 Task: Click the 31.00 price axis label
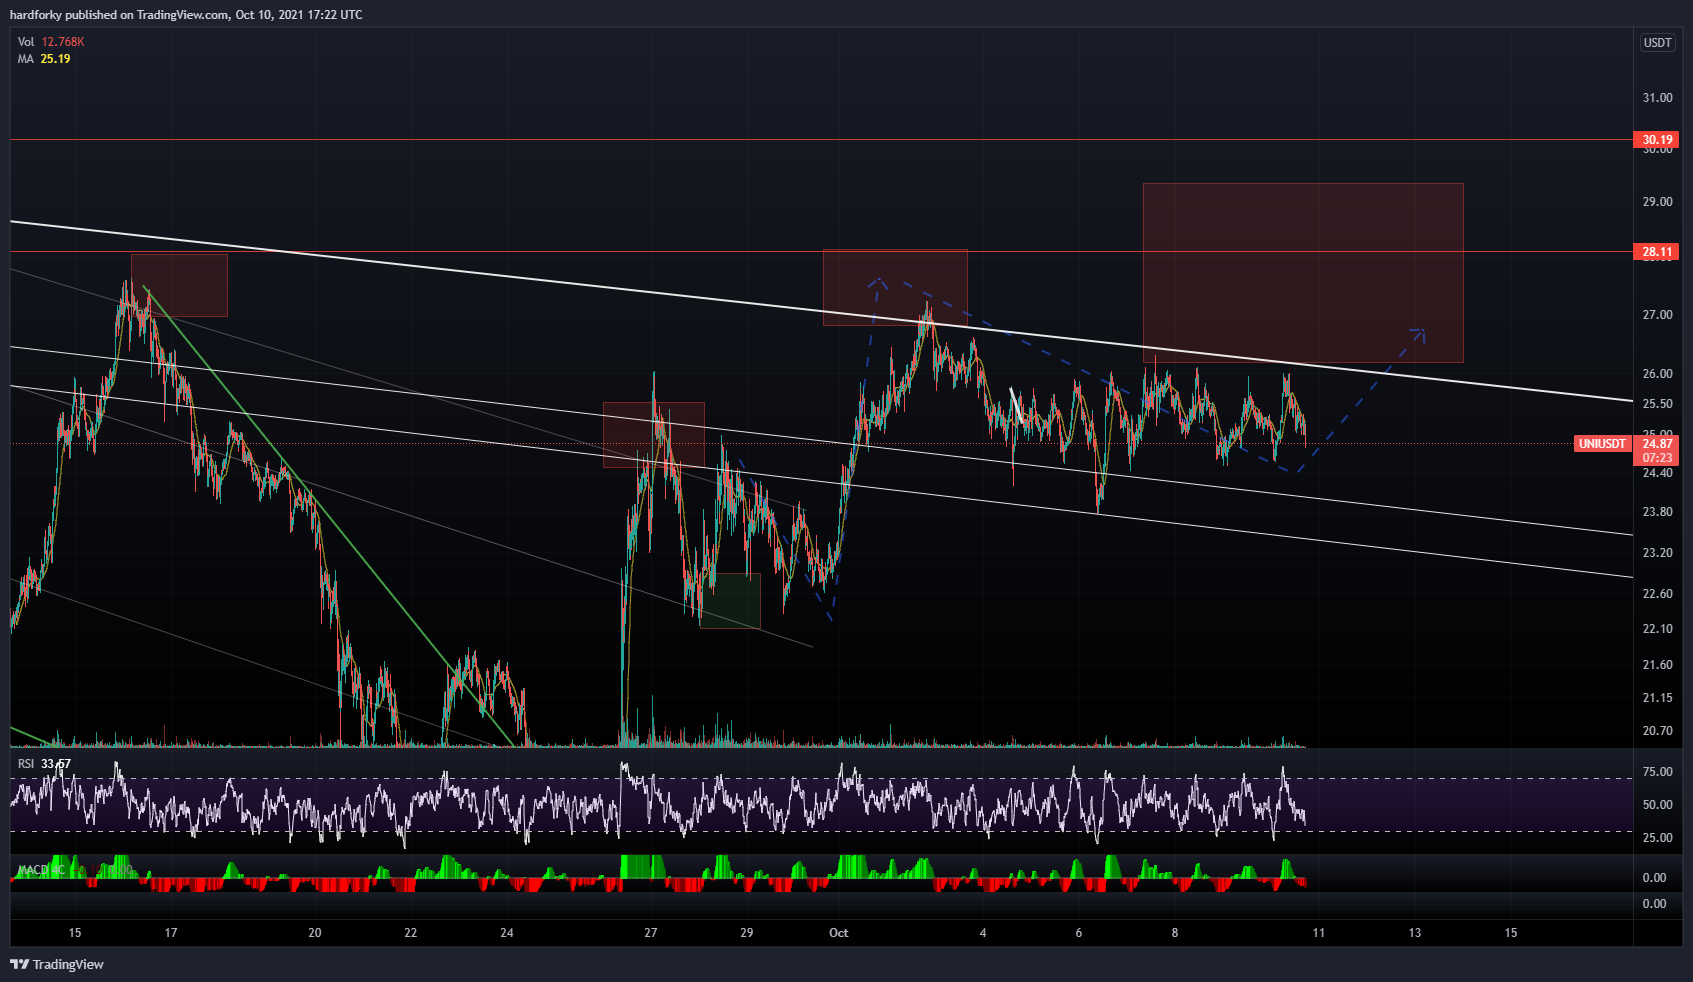(x=1657, y=98)
